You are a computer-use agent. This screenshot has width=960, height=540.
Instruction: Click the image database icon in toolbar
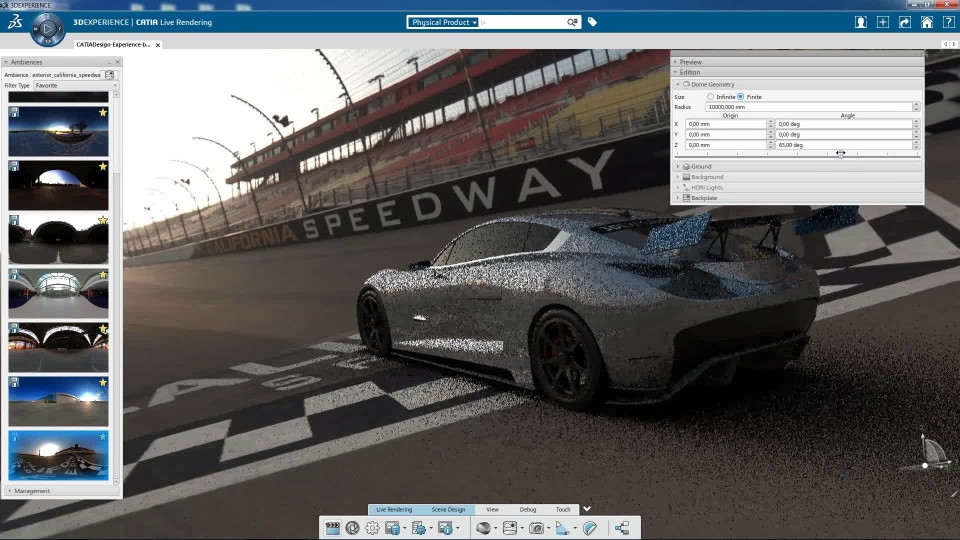pyautogui.click(x=392, y=528)
